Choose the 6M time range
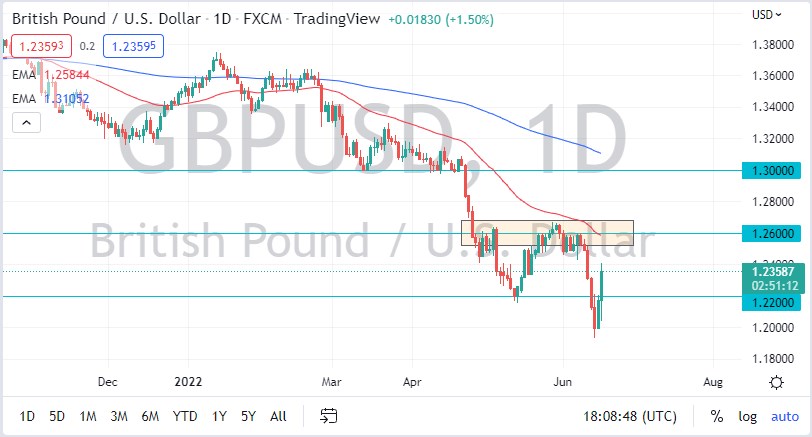This screenshot has height=437, width=812. coord(150,416)
